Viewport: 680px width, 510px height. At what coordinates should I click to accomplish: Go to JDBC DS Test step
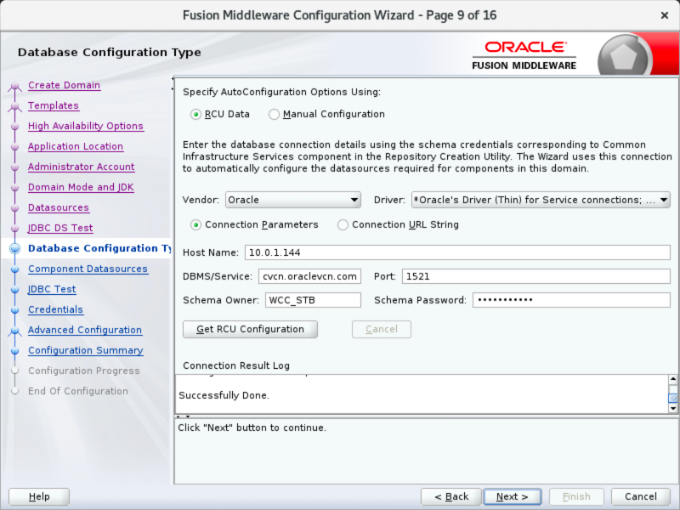click(x=60, y=228)
